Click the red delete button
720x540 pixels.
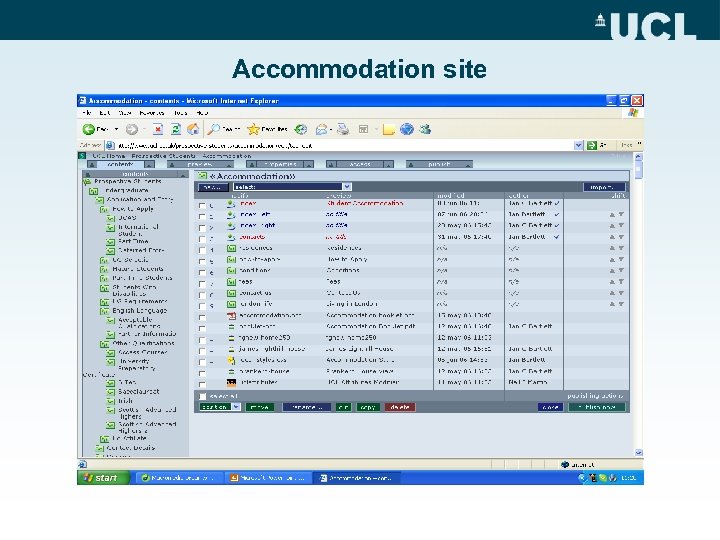400,407
